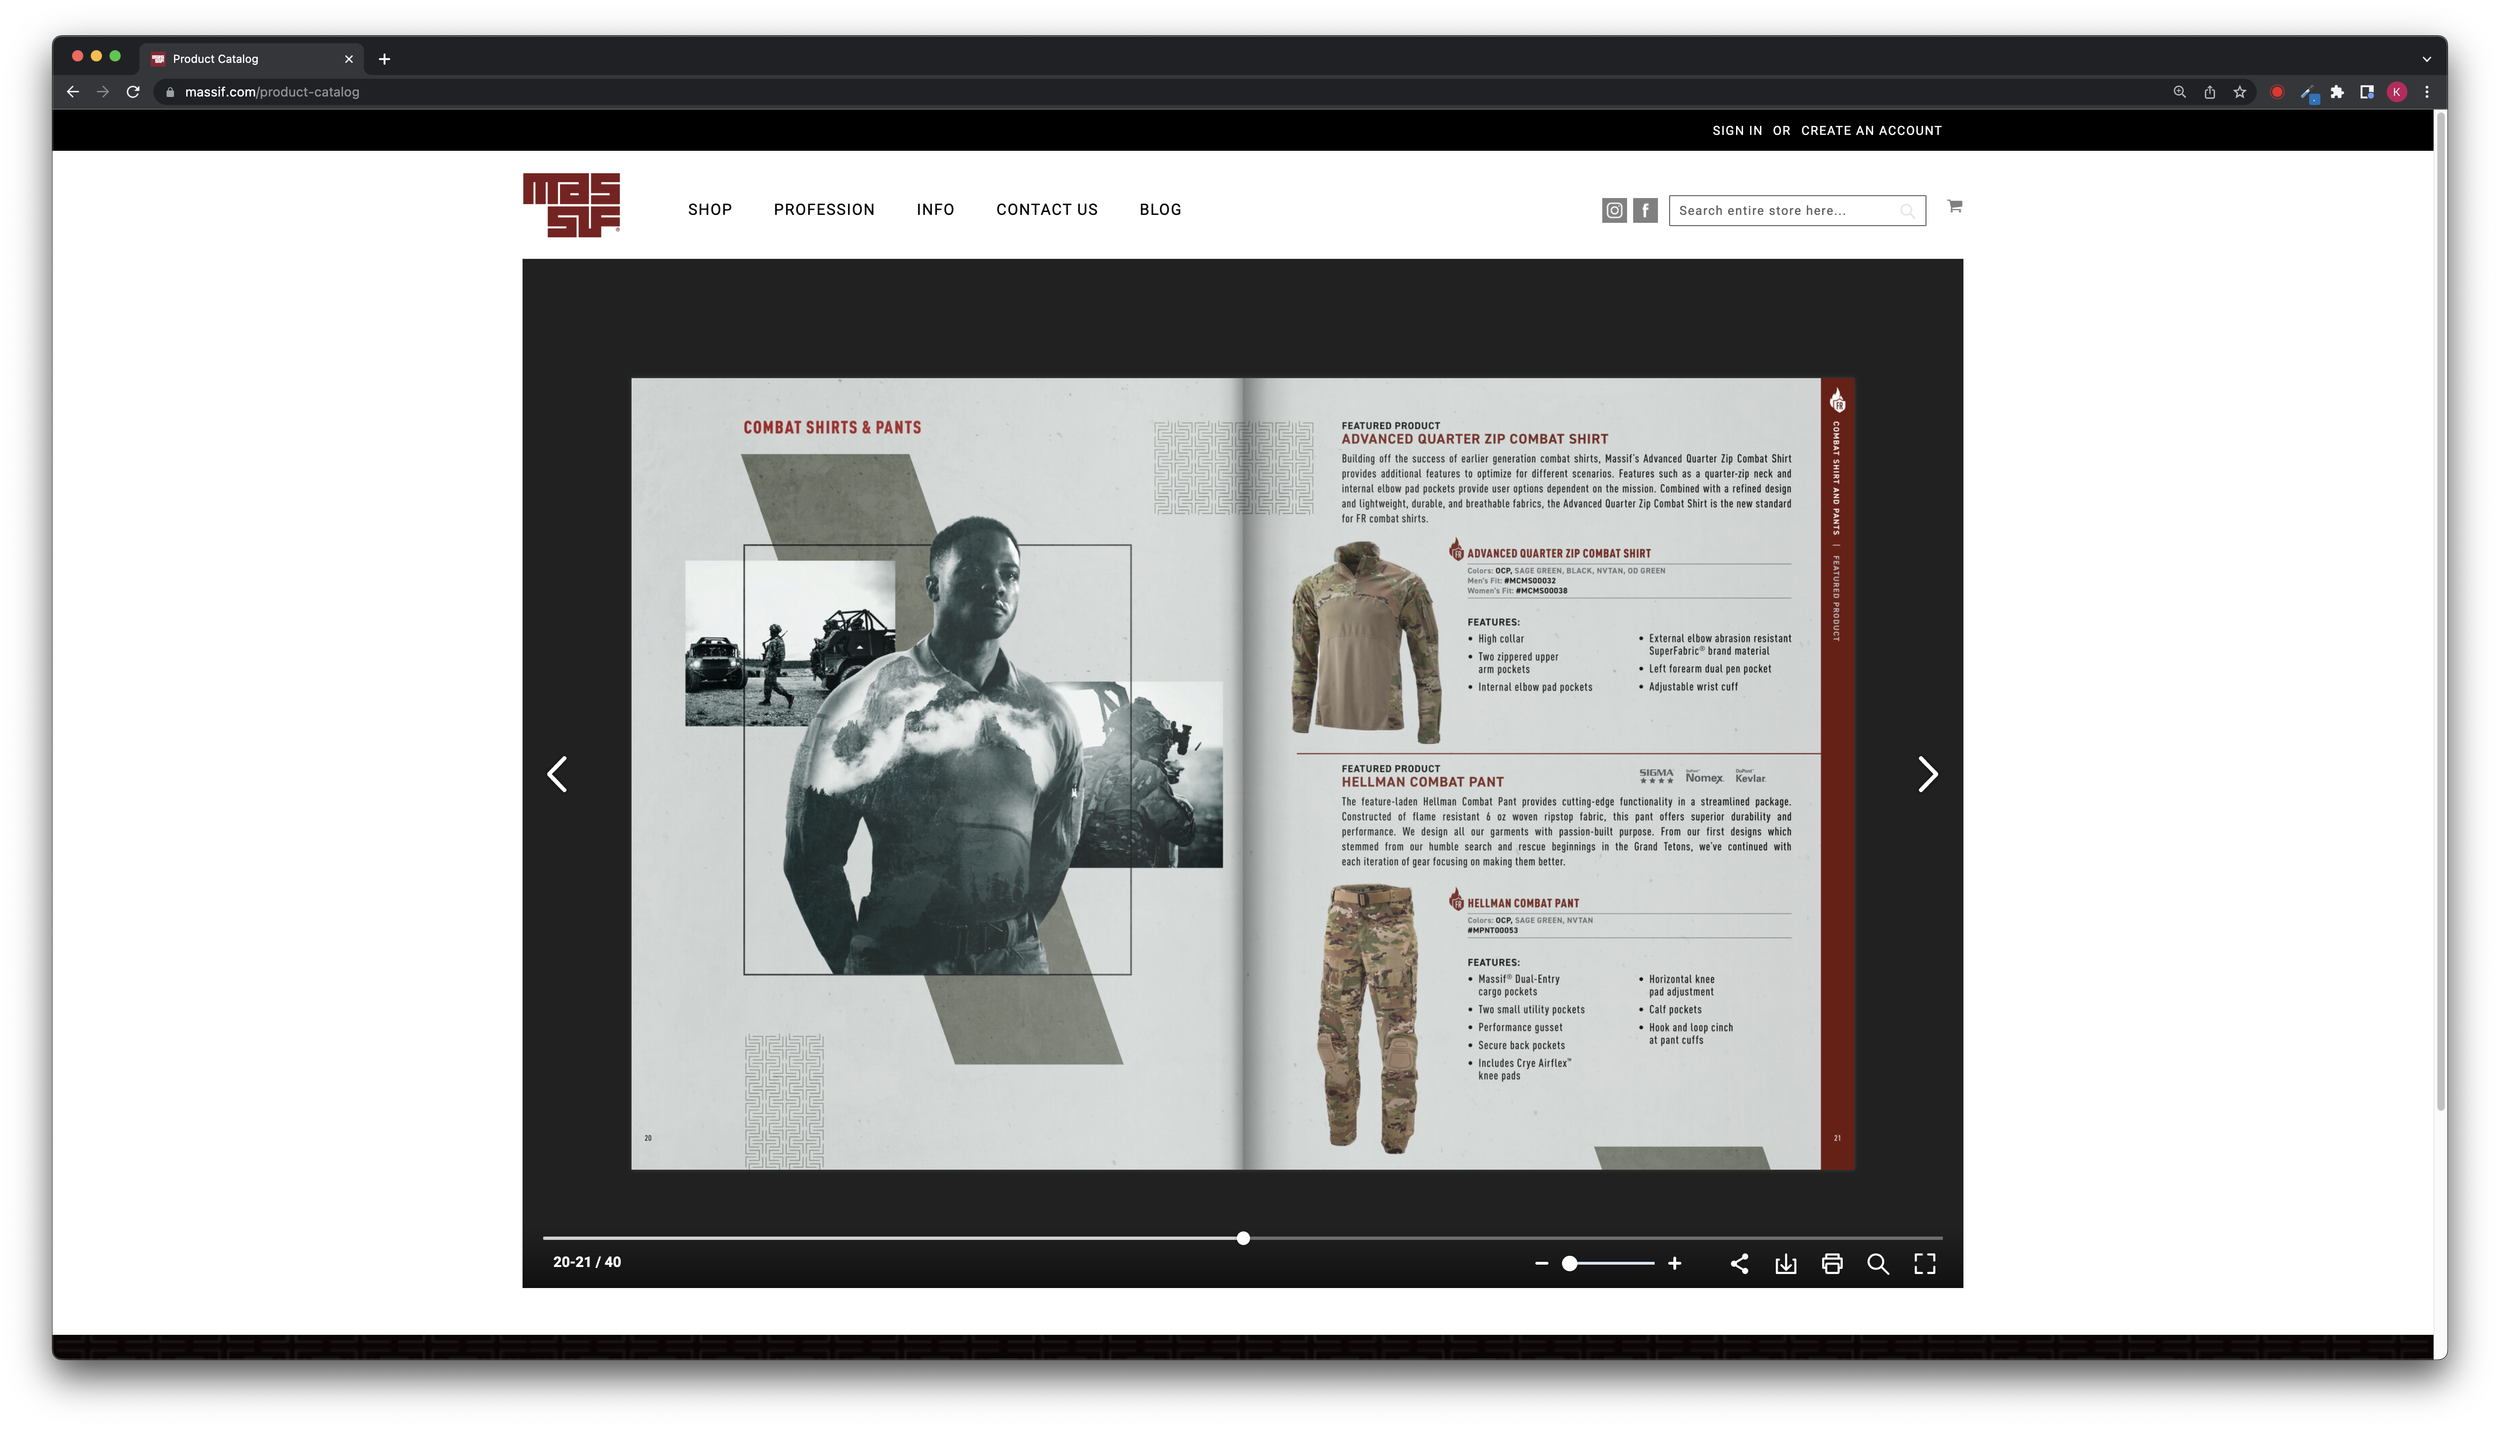Open the browser tab list chevron

click(x=2426, y=59)
